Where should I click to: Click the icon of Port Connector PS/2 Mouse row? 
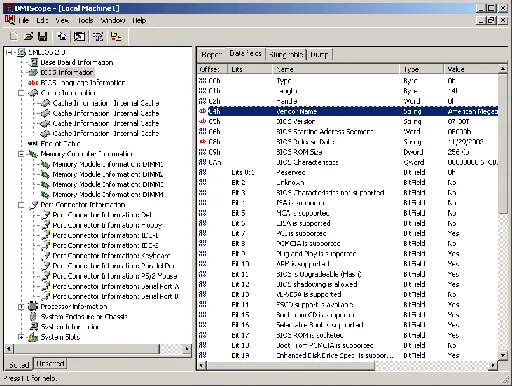click(x=46, y=276)
